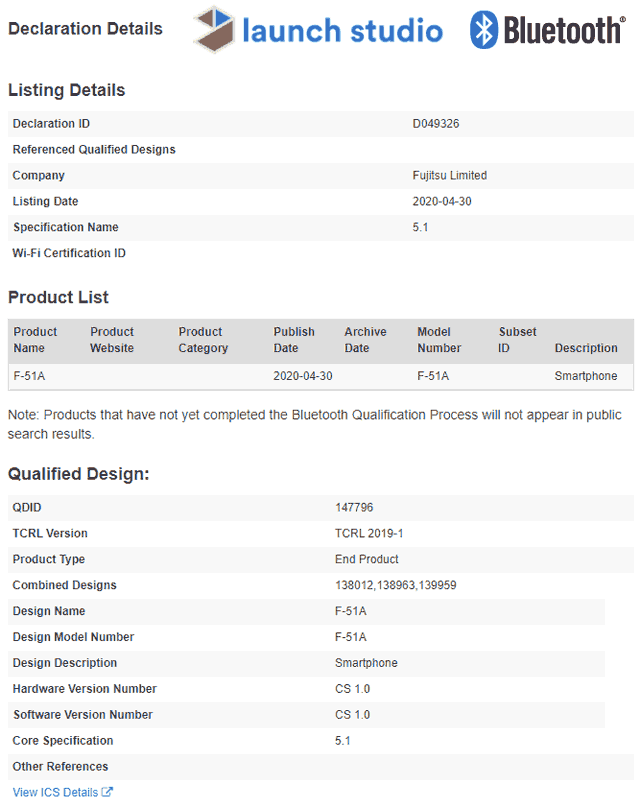
Task: Select Combined Designs value 138012,138963,139959
Action: point(396,585)
